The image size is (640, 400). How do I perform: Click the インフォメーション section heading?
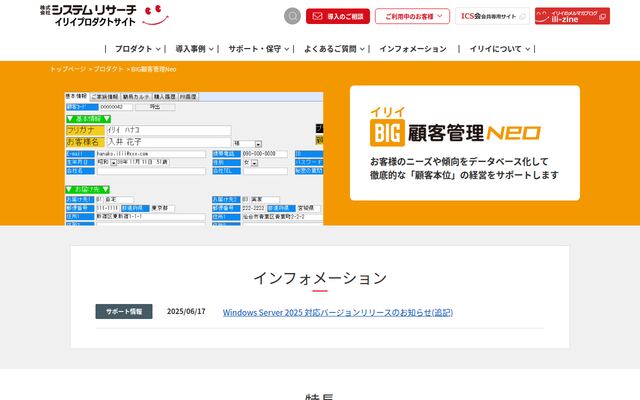tap(320, 278)
